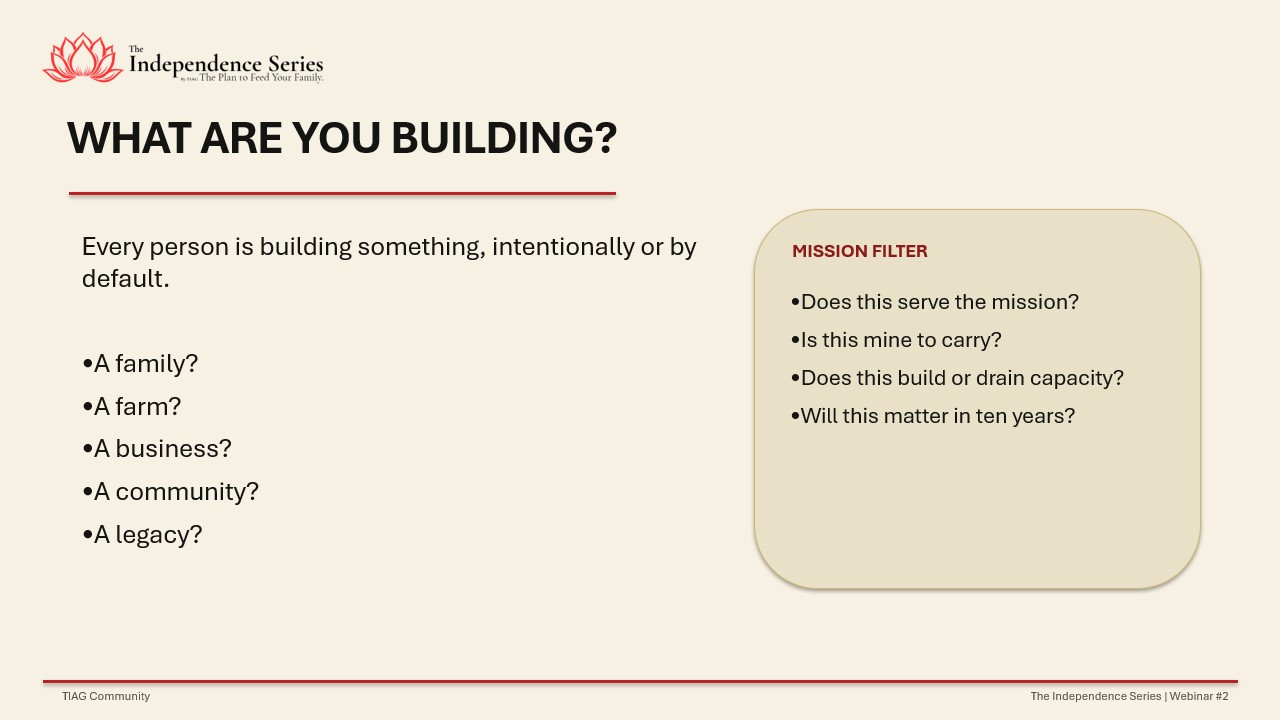Select the A family? bullet

pyautogui.click(x=140, y=364)
